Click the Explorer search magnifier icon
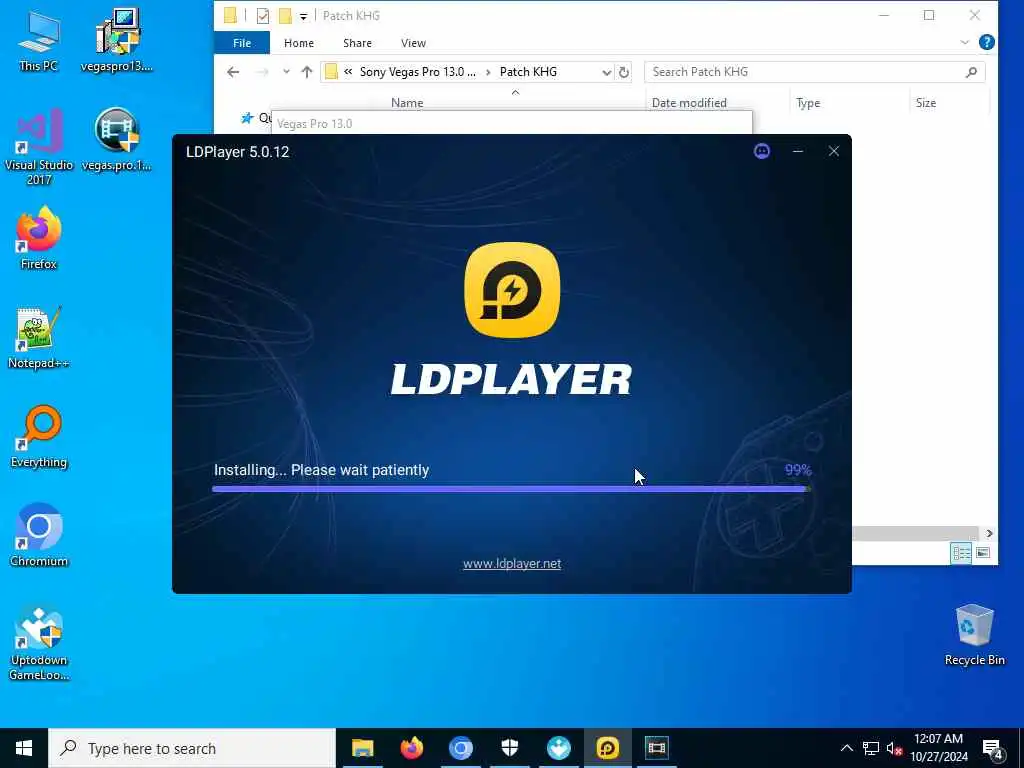 971,72
